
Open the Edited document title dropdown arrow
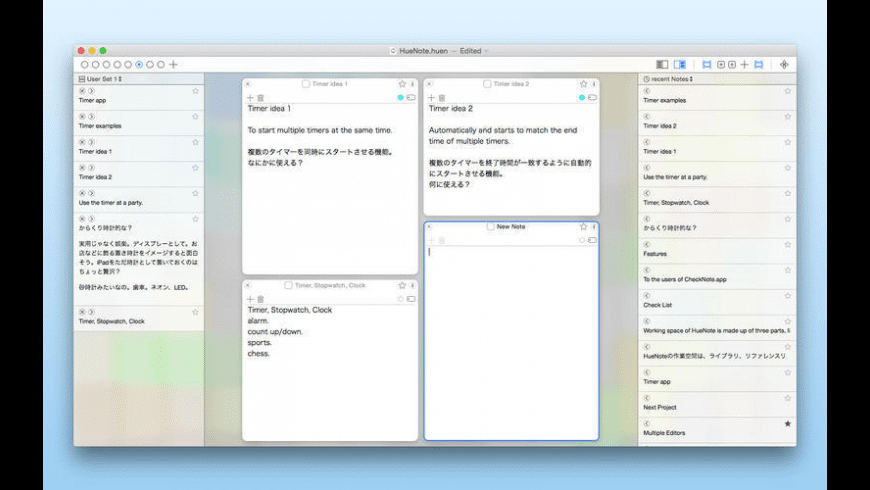(x=487, y=50)
